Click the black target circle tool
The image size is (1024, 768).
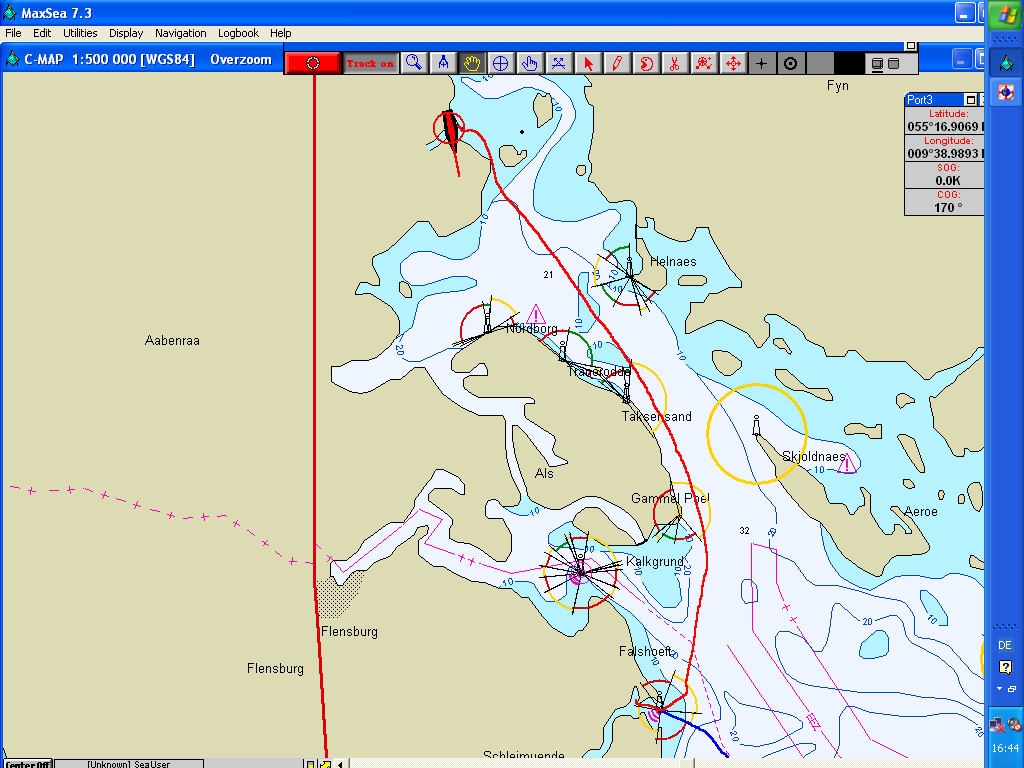pos(790,63)
